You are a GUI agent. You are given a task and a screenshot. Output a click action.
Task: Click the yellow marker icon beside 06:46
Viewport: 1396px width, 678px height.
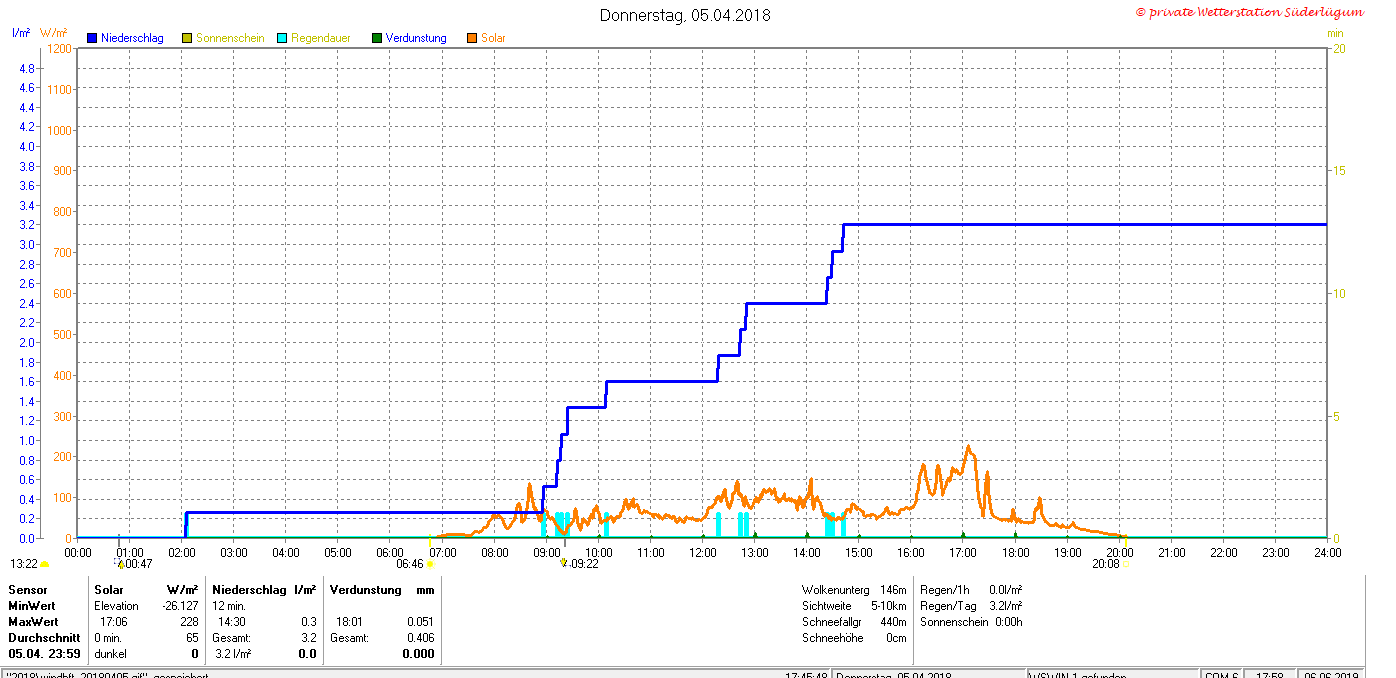431,564
